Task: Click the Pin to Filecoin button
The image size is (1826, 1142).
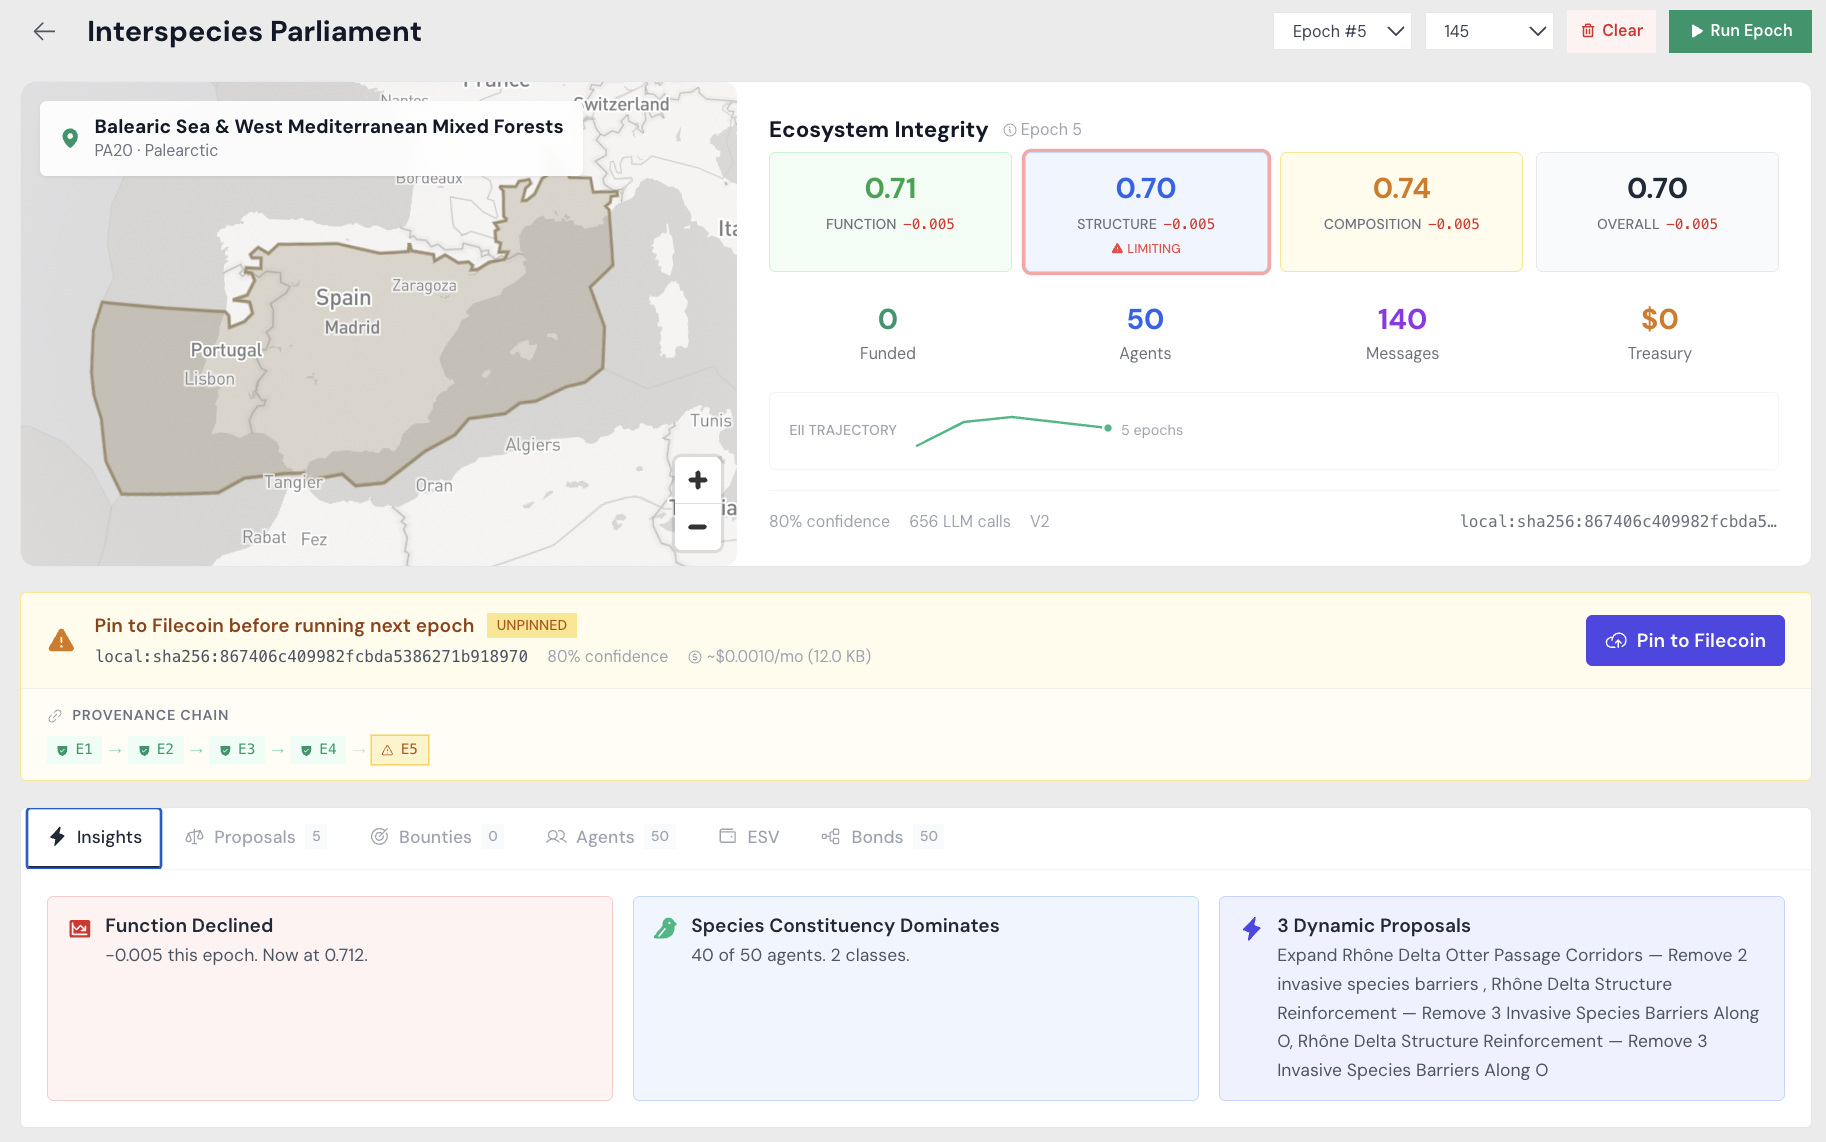Action: click(1684, 640)
